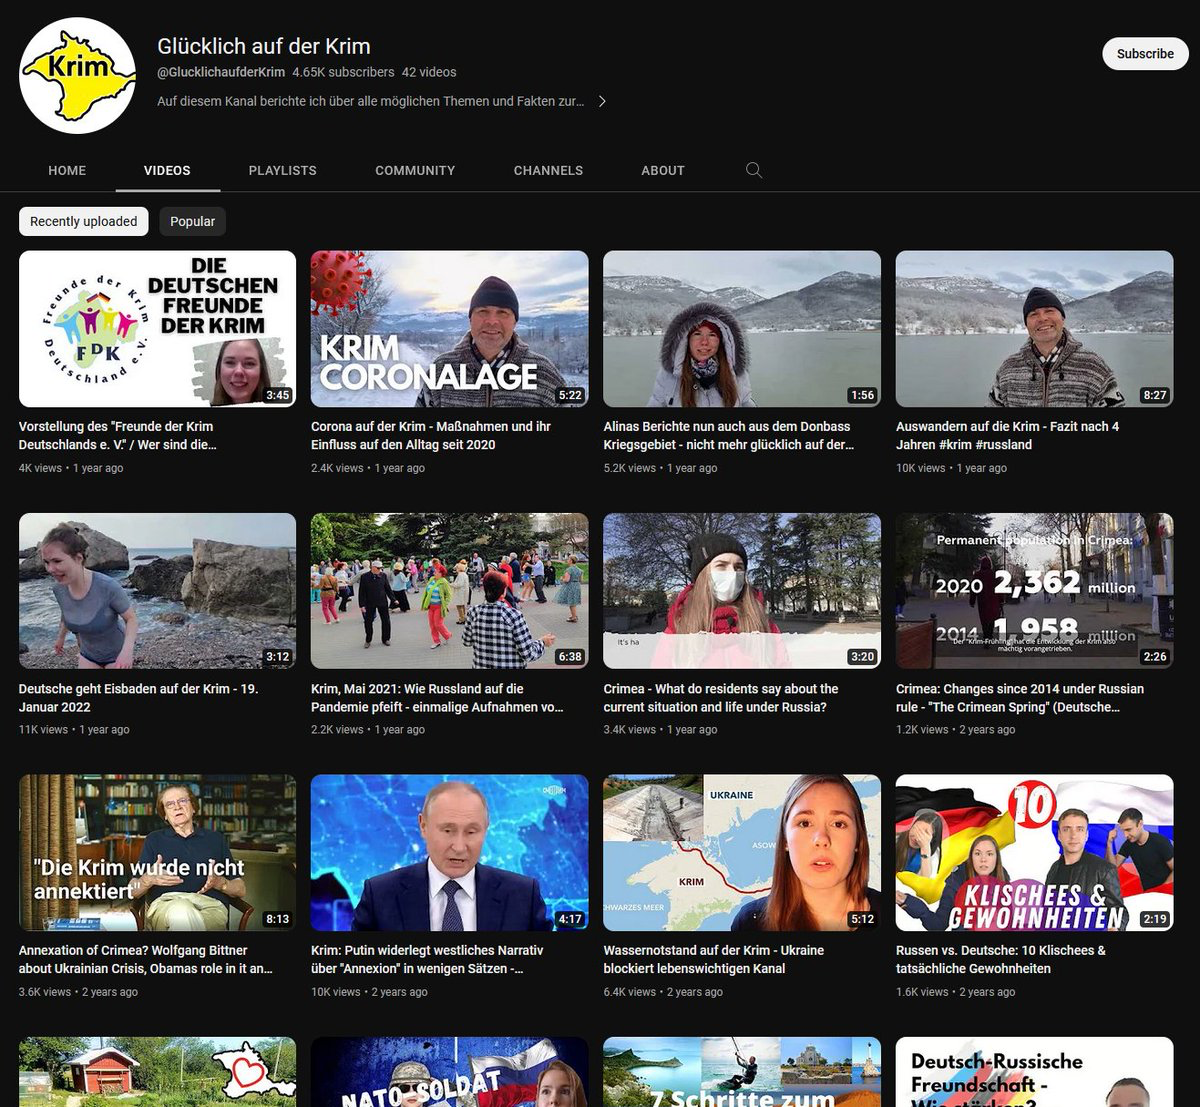
Task: Switch to the ABOUT tab
Action: click(x=663, y=170)
